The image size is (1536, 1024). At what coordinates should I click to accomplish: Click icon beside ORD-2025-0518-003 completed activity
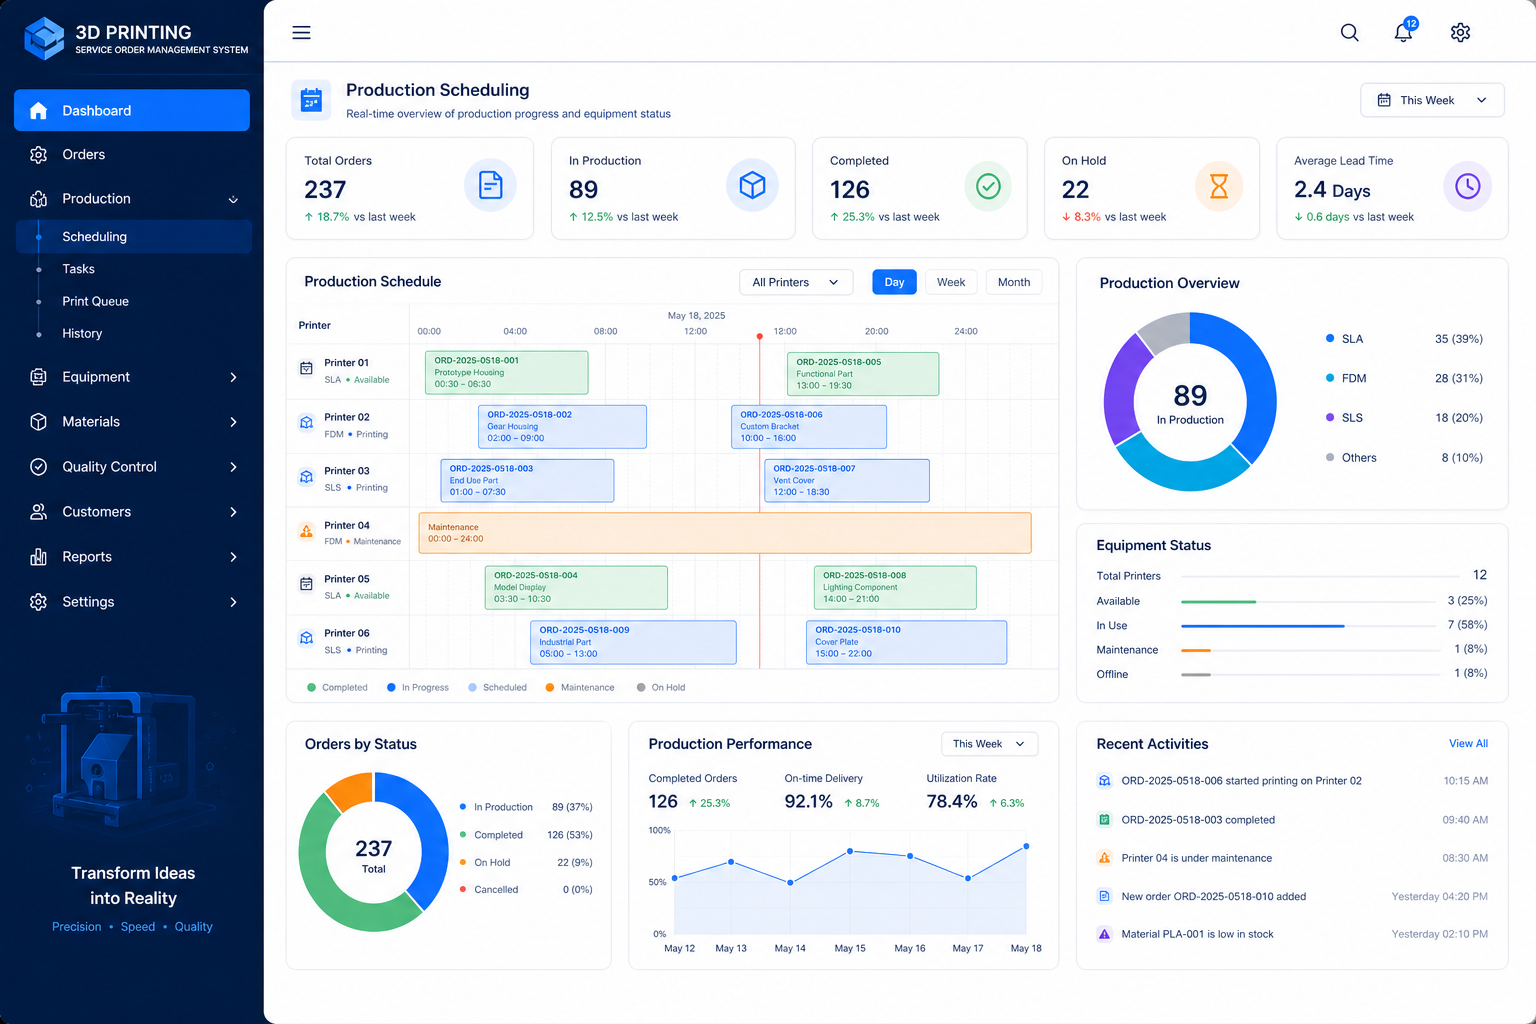coord(1104,820)
